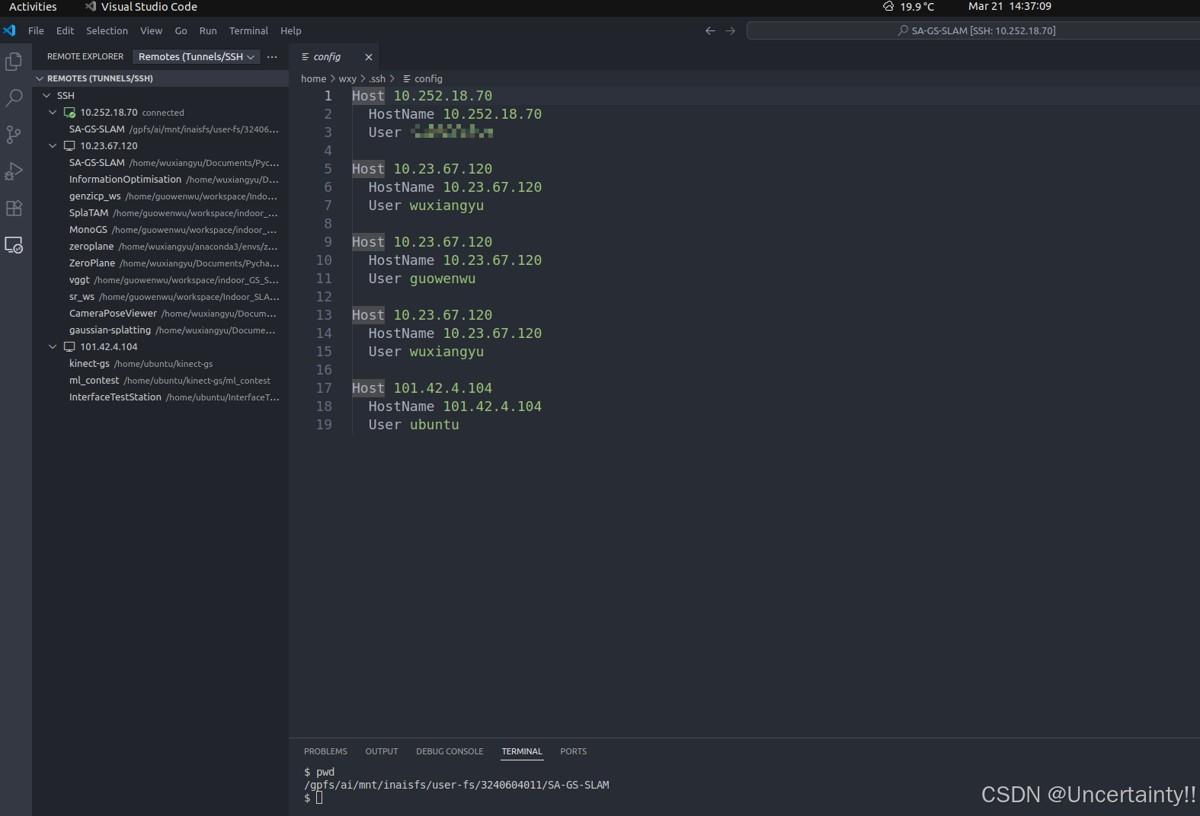Viewport: 1200px width, 816px height.
Task: Collapse the SSH tree section
Action: 46,96
